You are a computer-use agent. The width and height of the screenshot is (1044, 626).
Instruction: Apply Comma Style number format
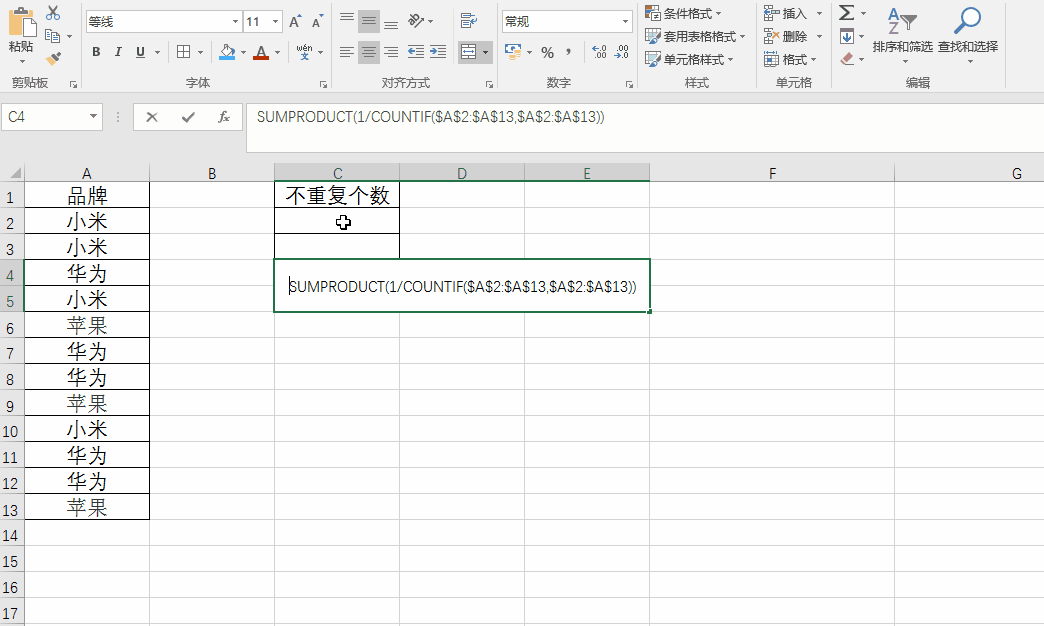click(x=569, y=51)
